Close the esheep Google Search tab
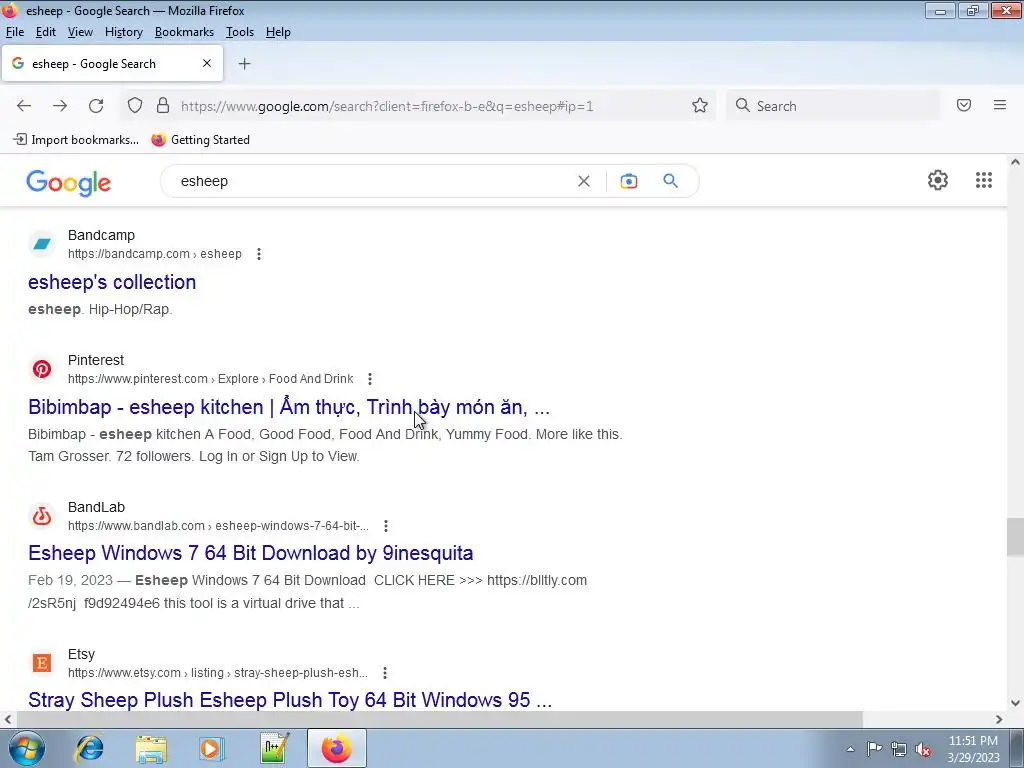This screenshot has height=768, width=1024. coord(207,63)
